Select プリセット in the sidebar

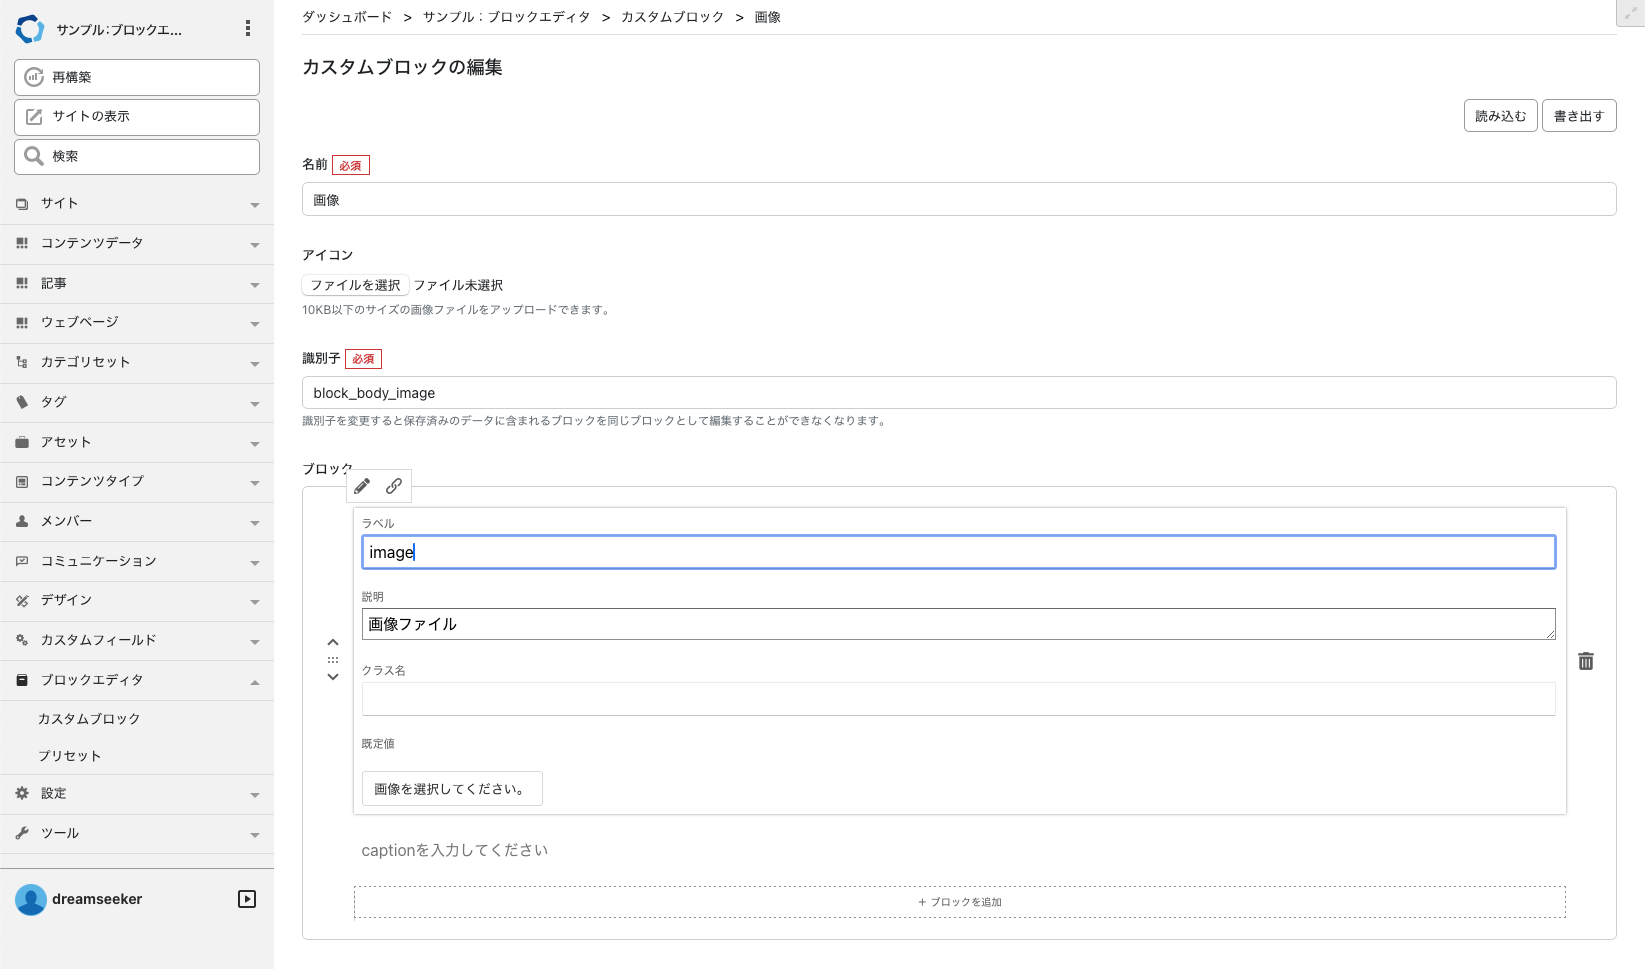click(x=70, y=756)
